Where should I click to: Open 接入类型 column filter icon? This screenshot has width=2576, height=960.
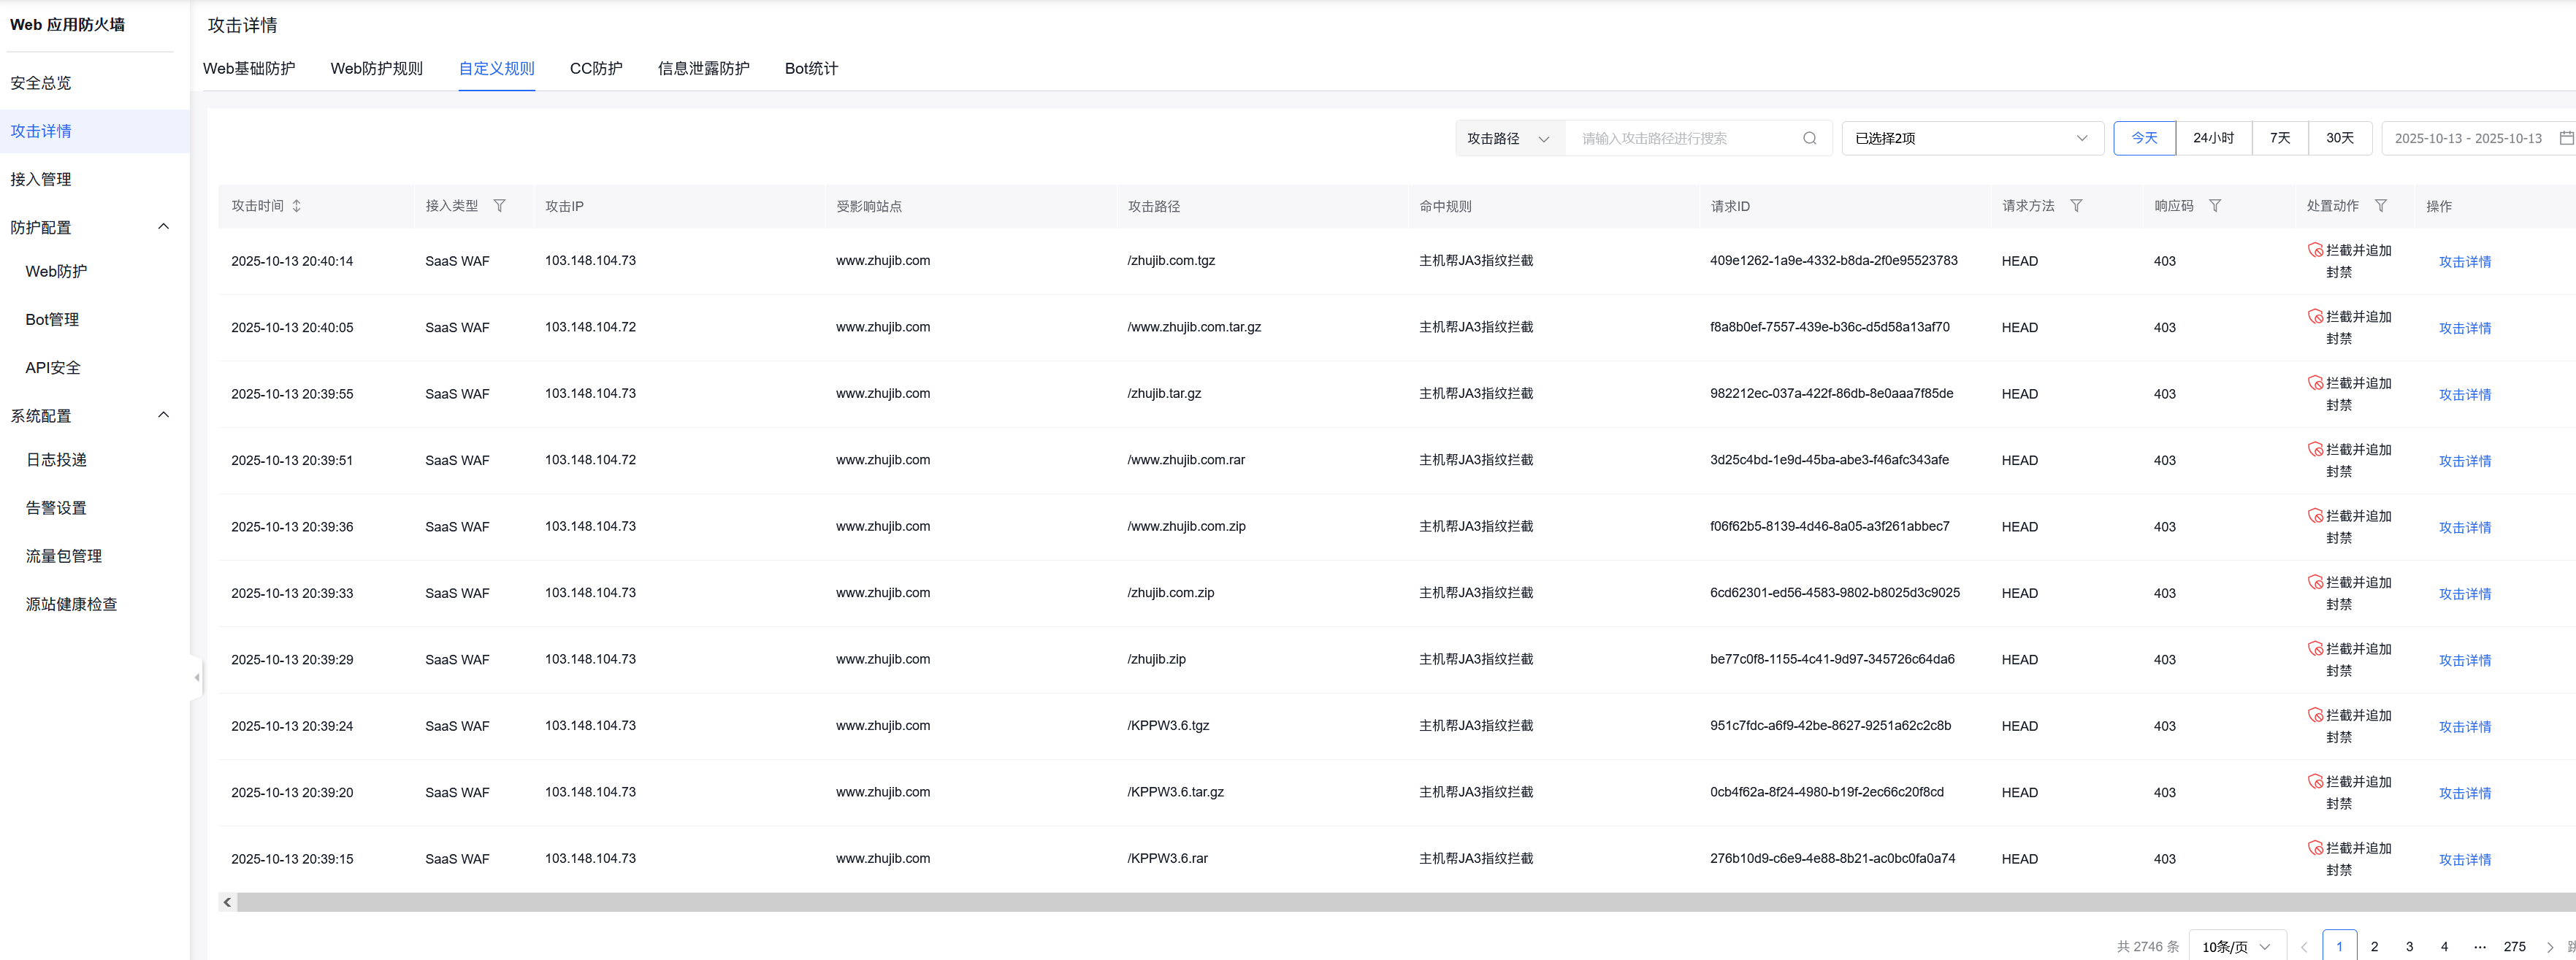click(x=499, y=206)
